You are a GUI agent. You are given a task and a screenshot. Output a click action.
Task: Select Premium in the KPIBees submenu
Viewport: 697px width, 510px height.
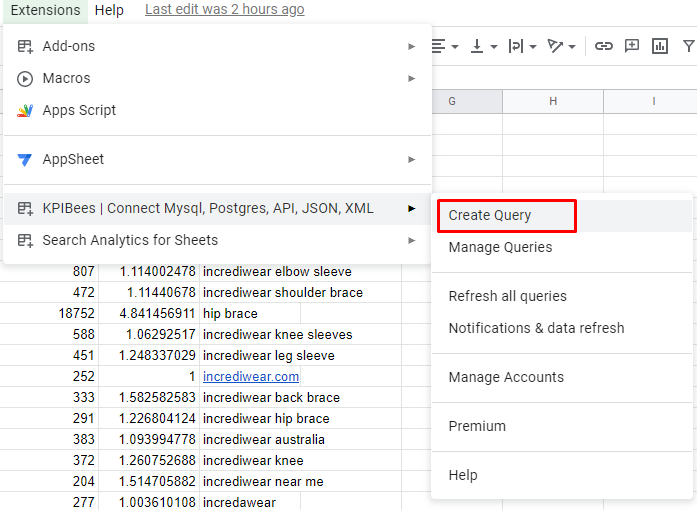pyautogui.click(x=562, y=426)
